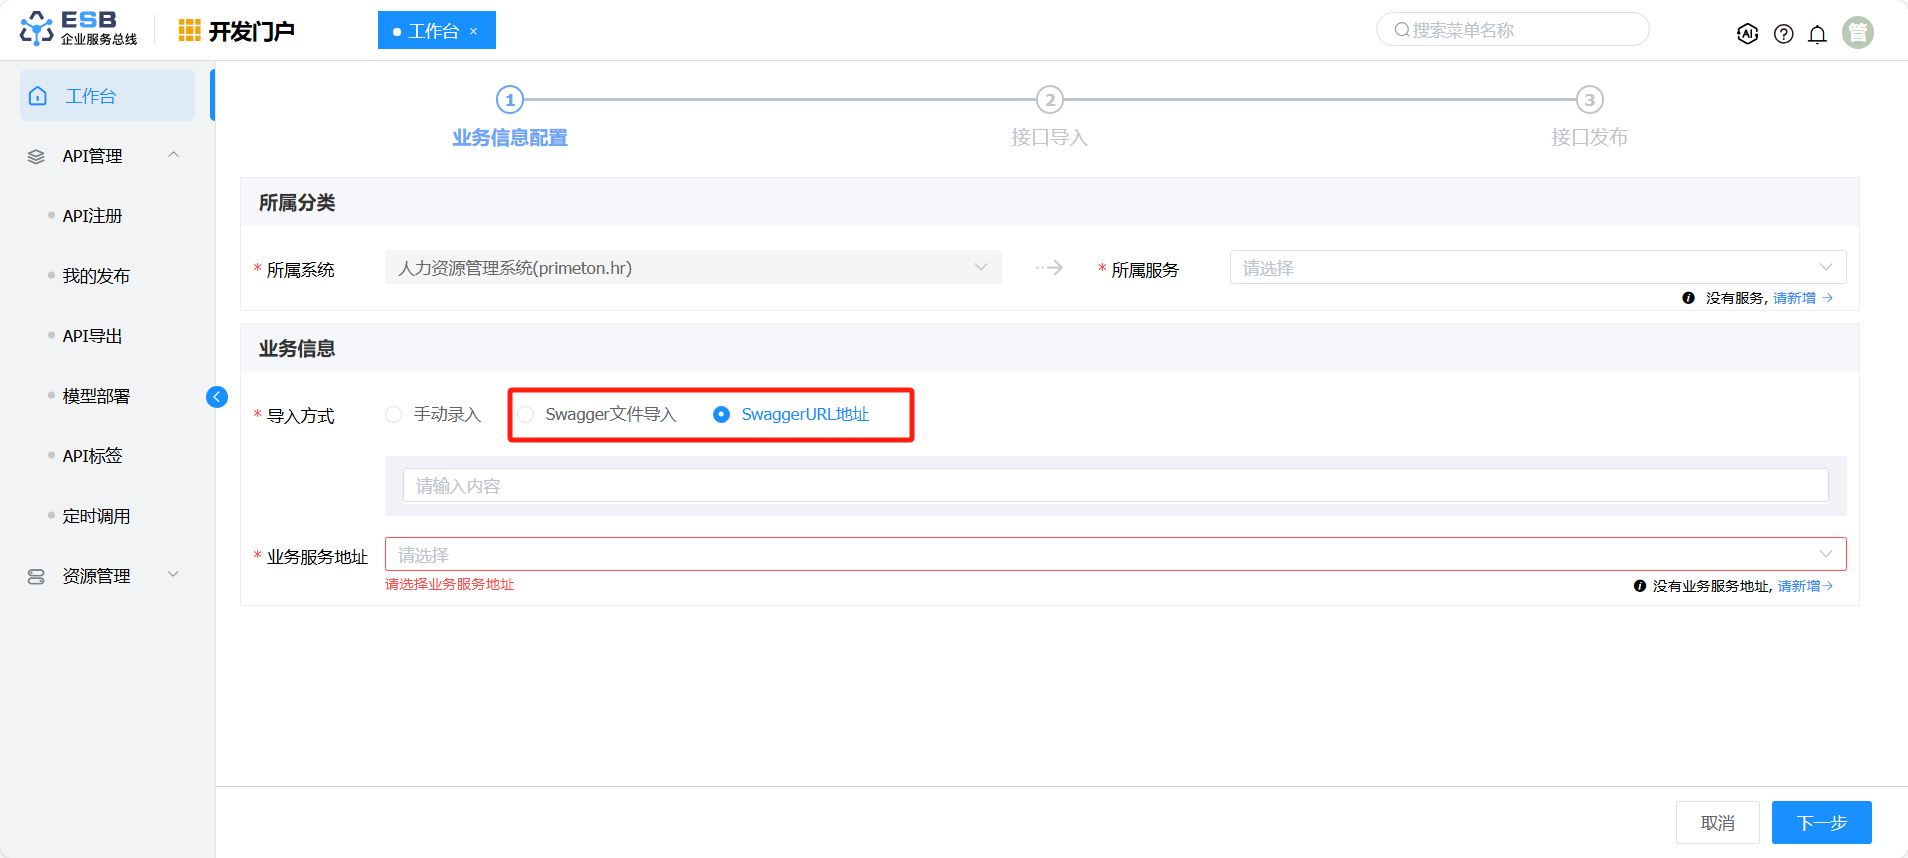Open the 模型部署 menu item
Screen dimensions: 1908x858
96,396
